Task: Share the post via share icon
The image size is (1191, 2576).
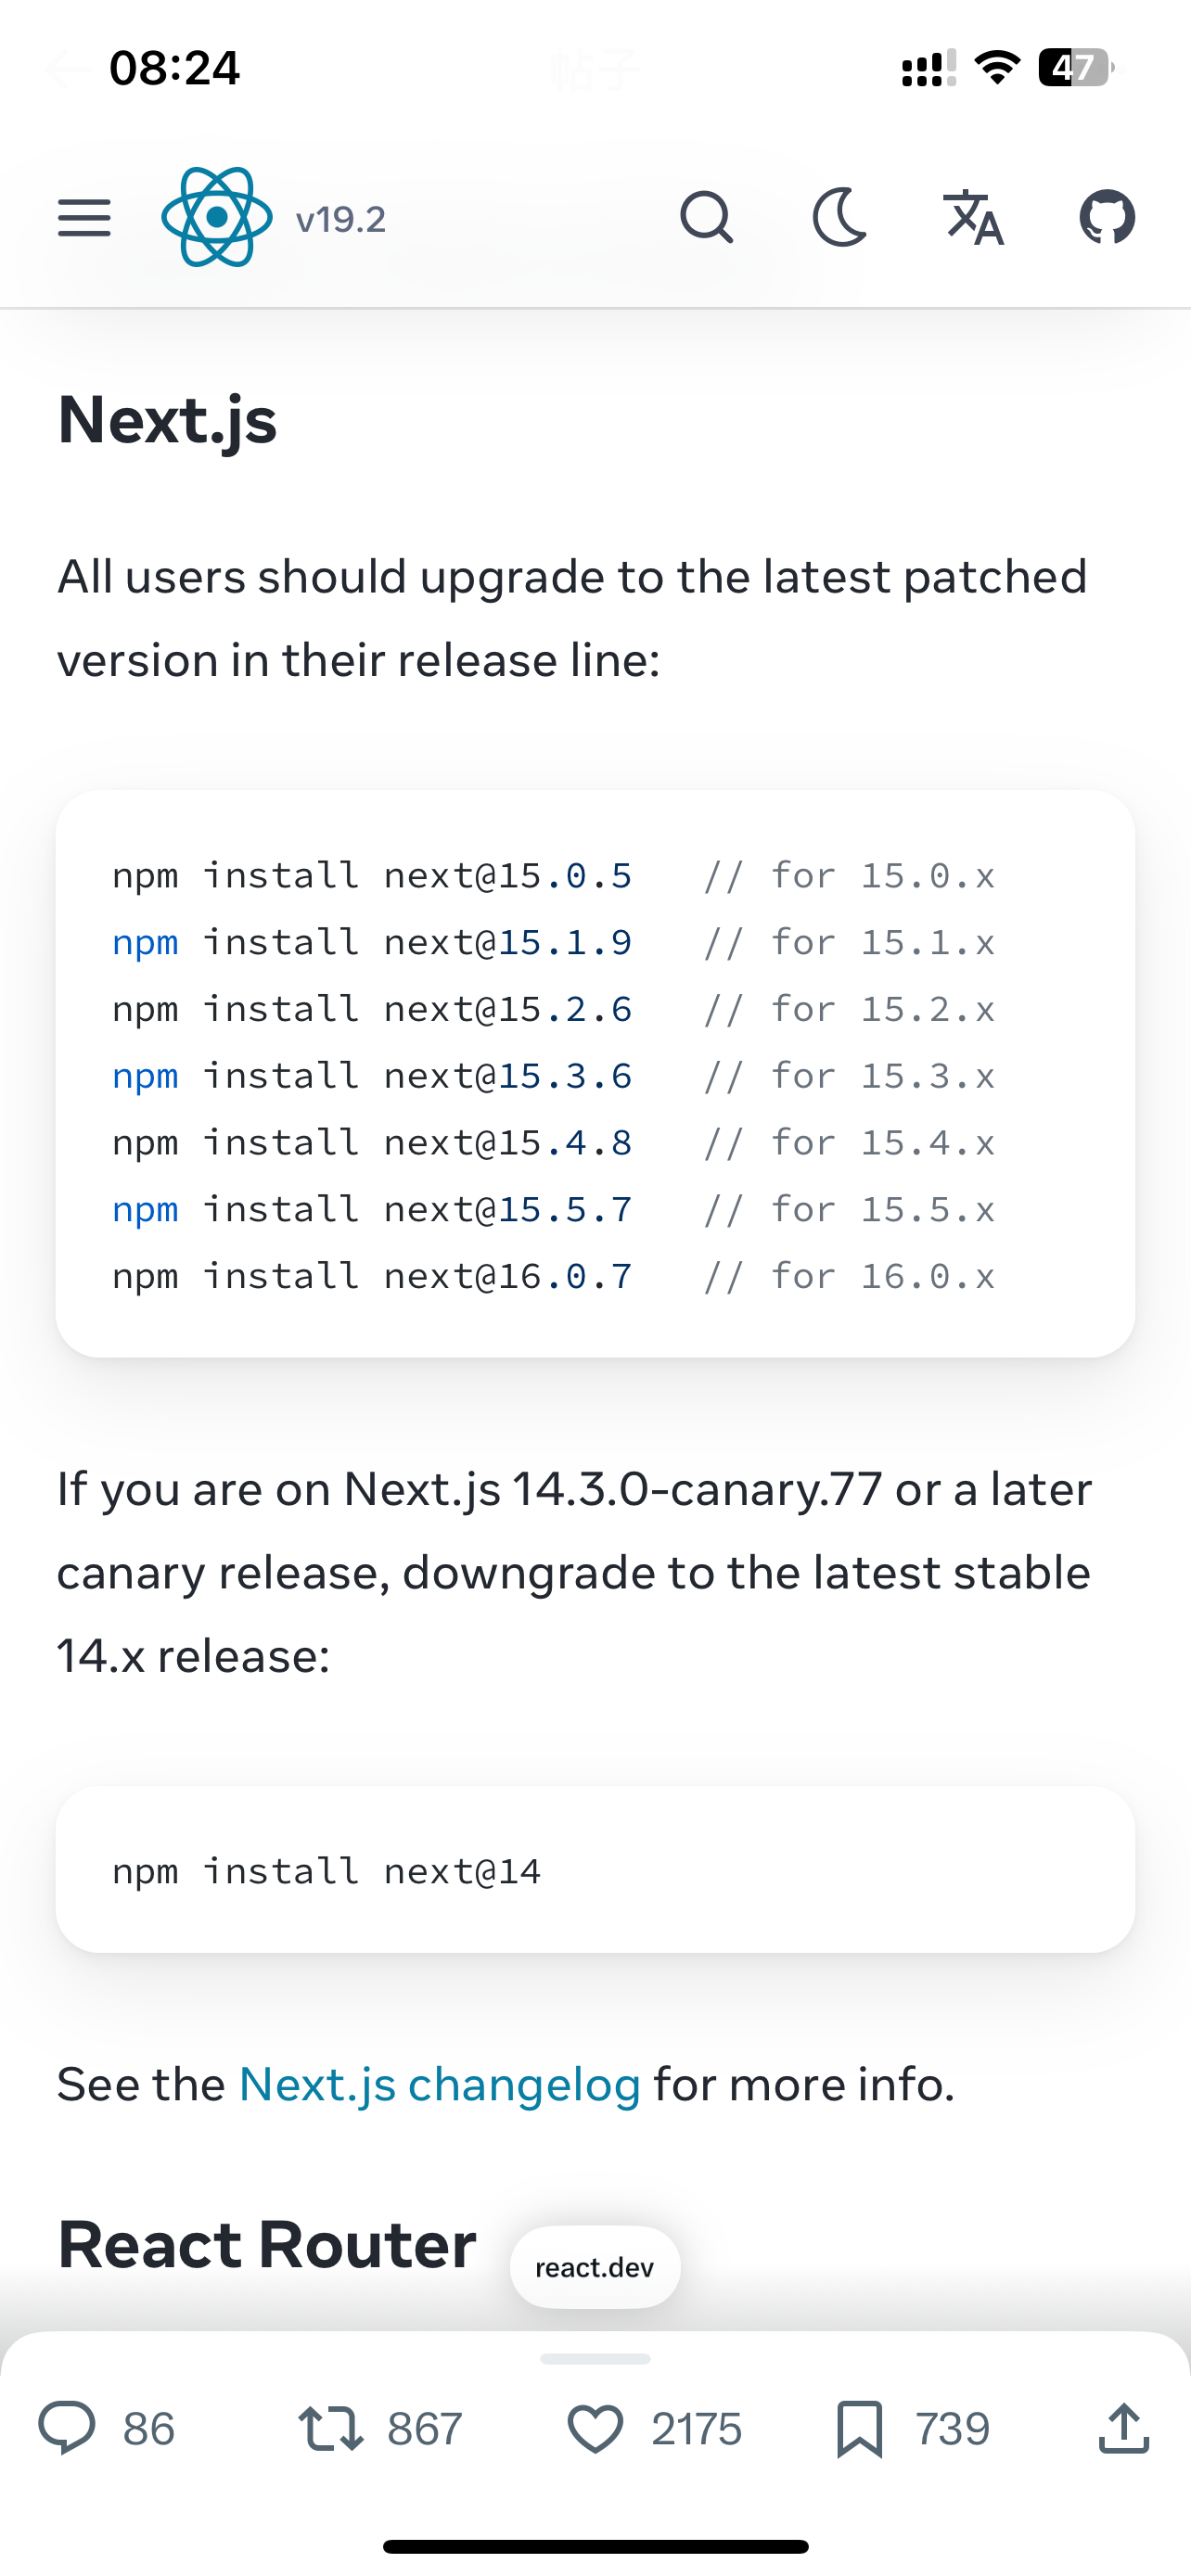Action: 1124,2428
